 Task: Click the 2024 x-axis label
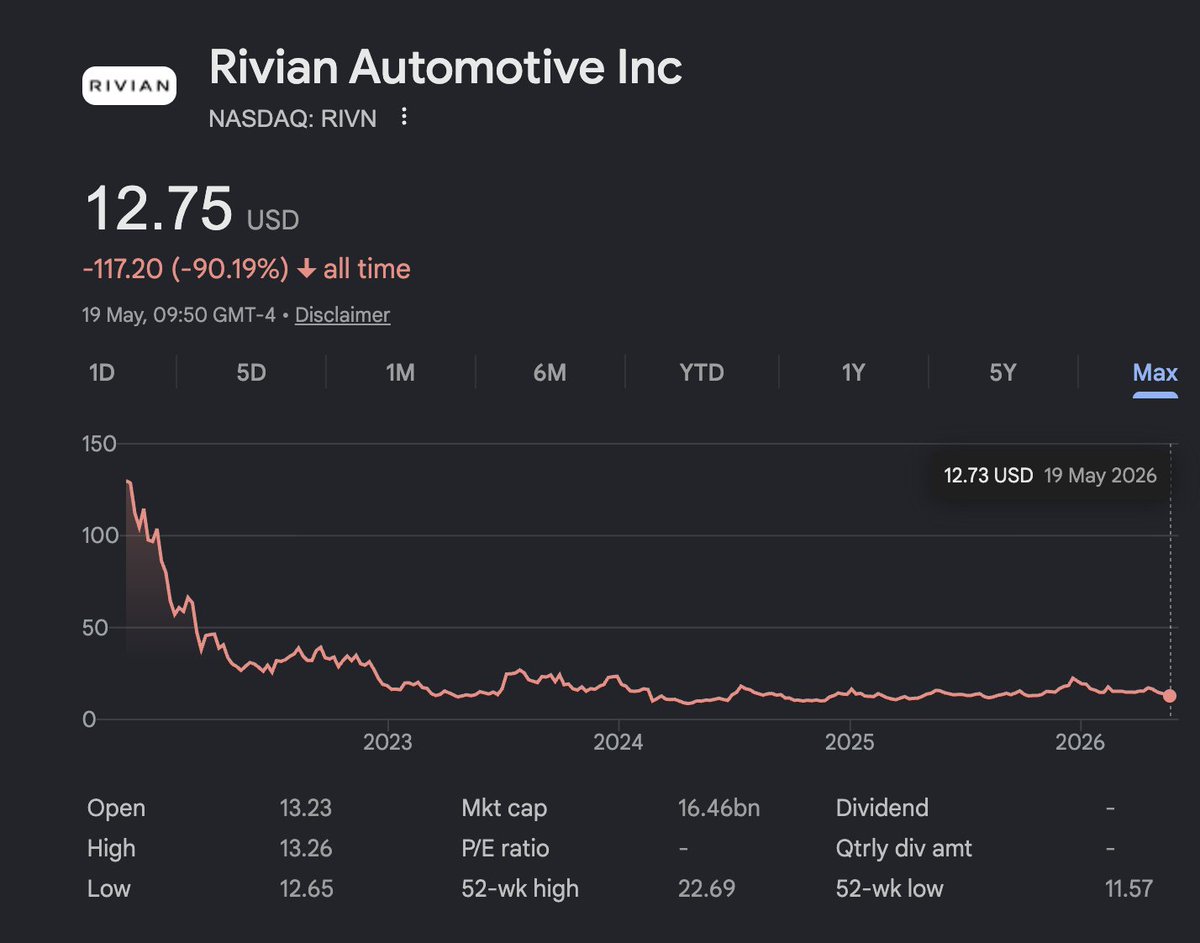(x=618, y=743)
